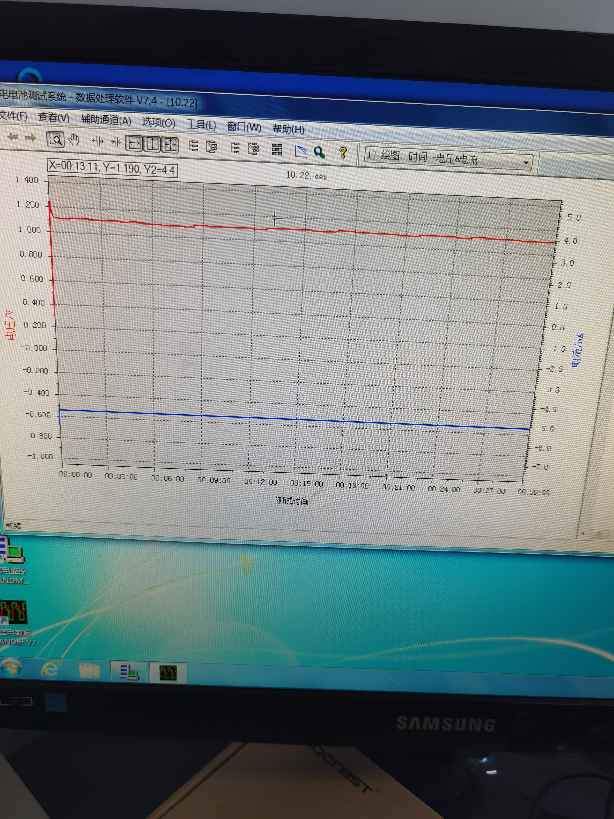Screen dimensions: 614x819
Task: Click the red voltage curve on chart
Action: [300, 229]
